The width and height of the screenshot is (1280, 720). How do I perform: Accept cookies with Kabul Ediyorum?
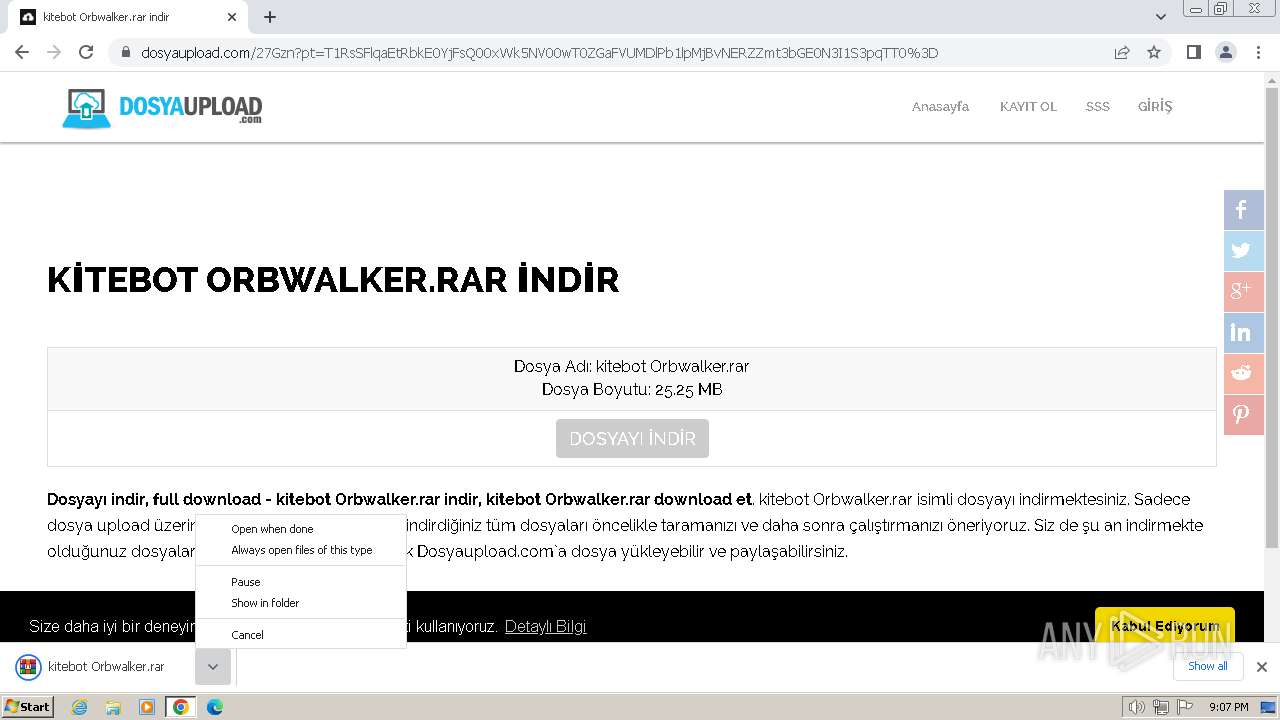tap(1165, 626)
